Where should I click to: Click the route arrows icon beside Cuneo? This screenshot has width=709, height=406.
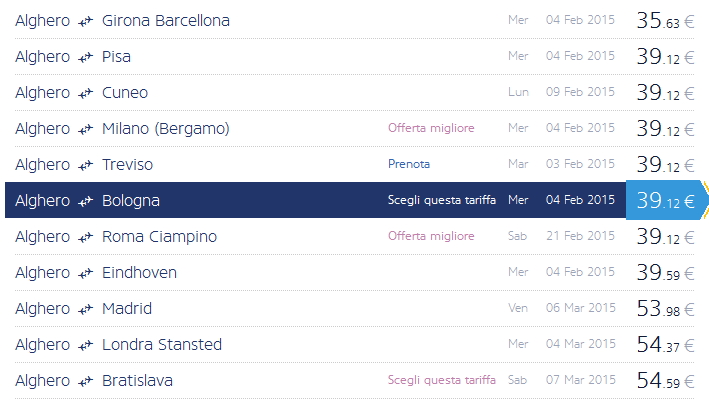tap(86, 93)
